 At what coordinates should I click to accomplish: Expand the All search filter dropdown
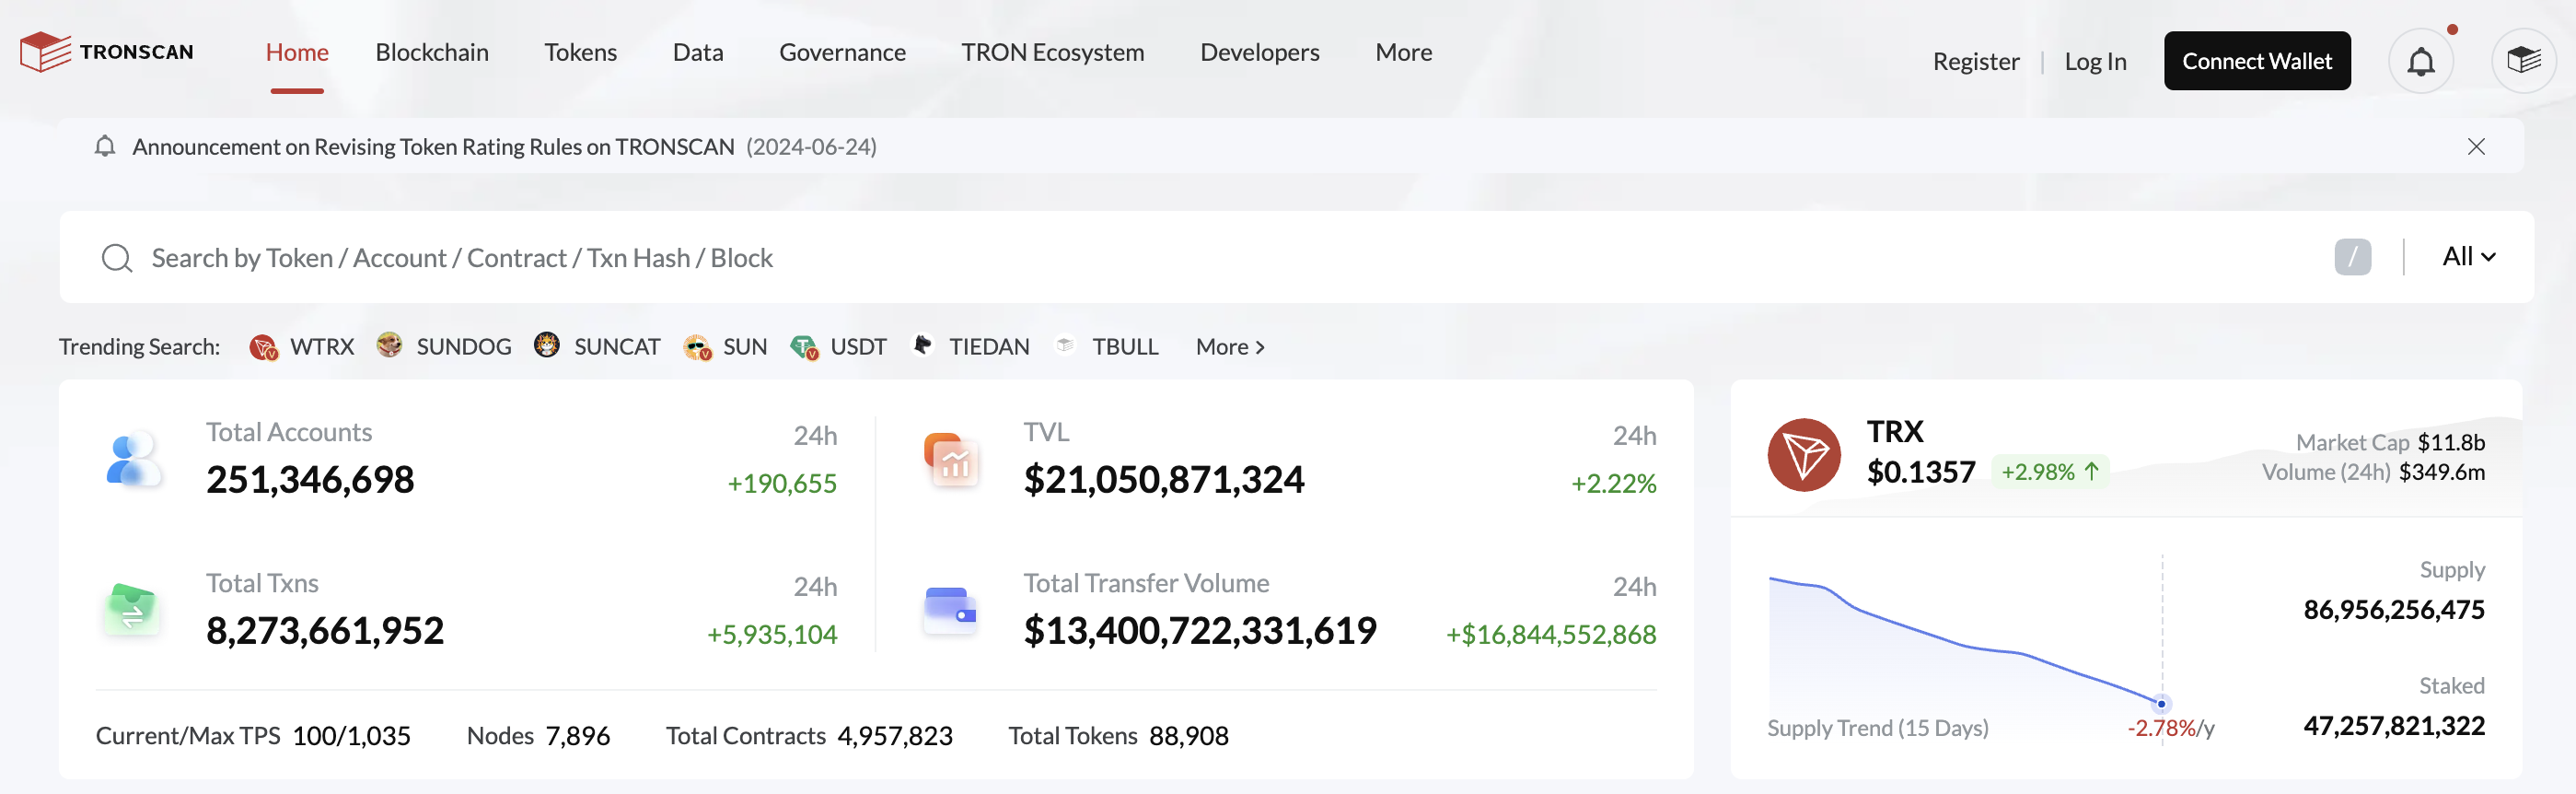[x=2467, y=257]
